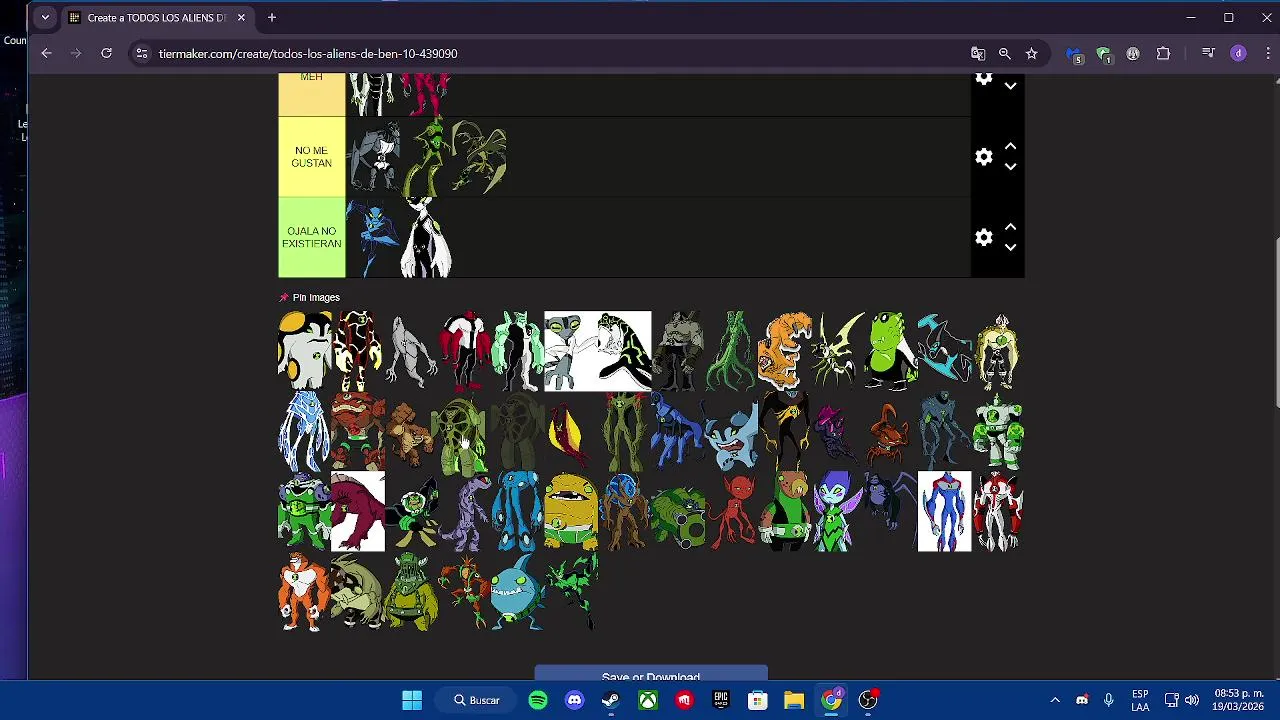Select the blue moth alien in OJALA NO EXISTIERAN row

point(373,238)
